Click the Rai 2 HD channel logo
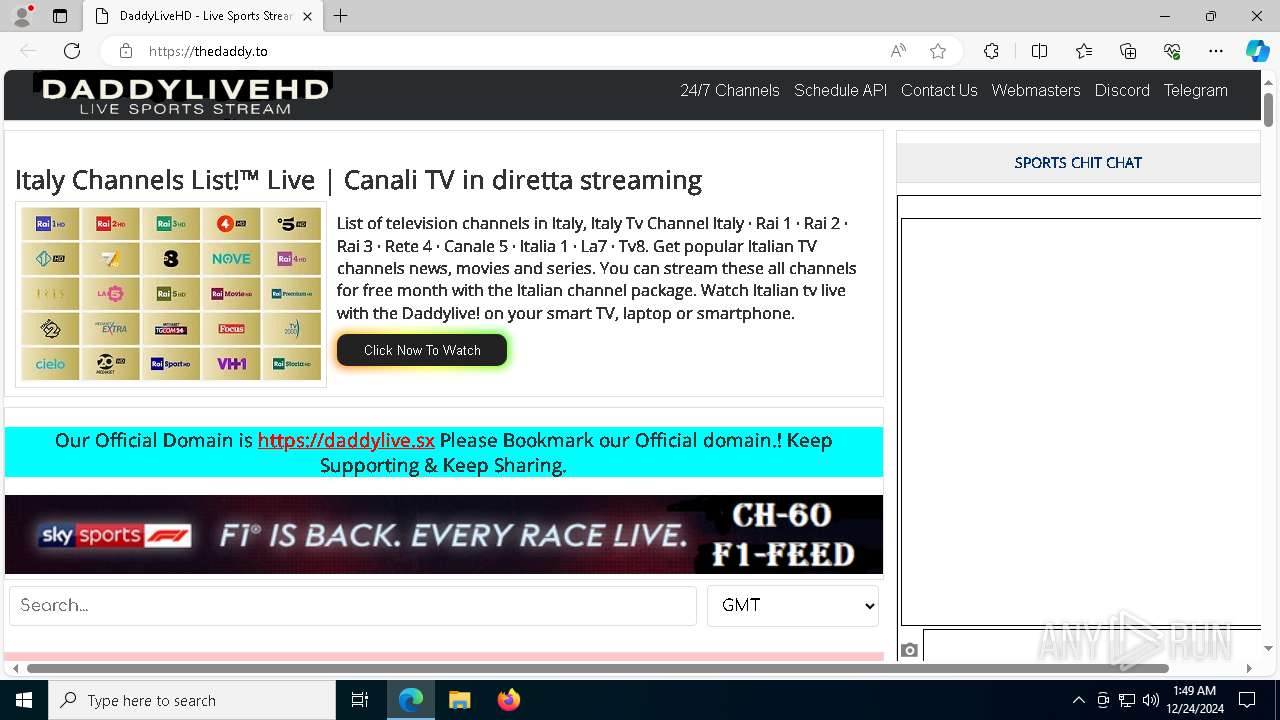The width and height of the screenshot is (1280, 720). pos(111,224)
